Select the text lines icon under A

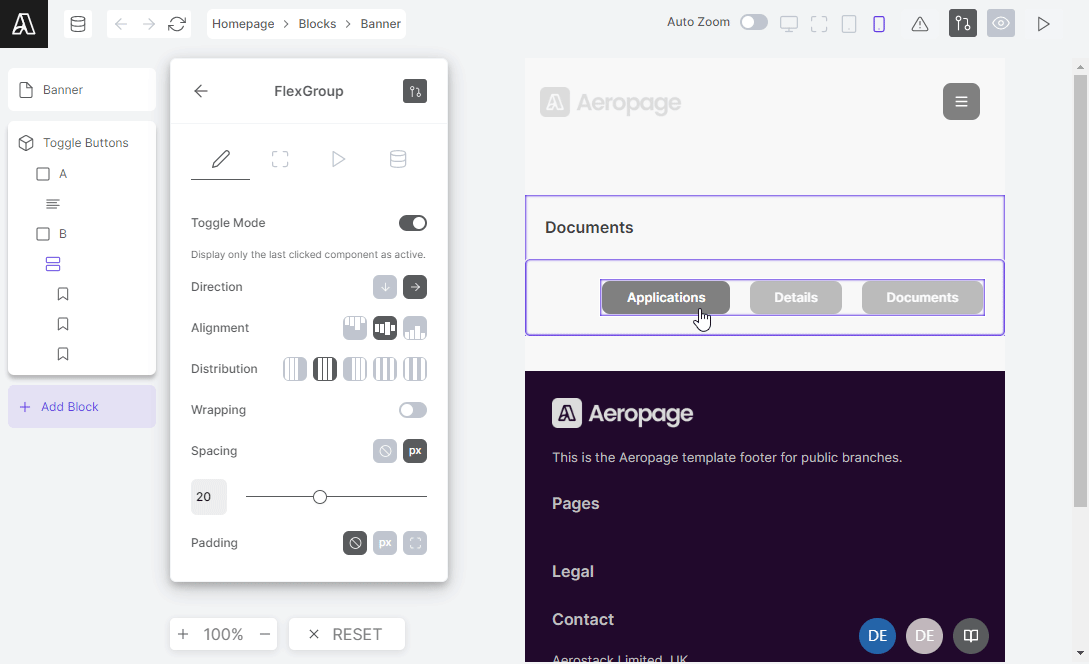pos(53,204)
